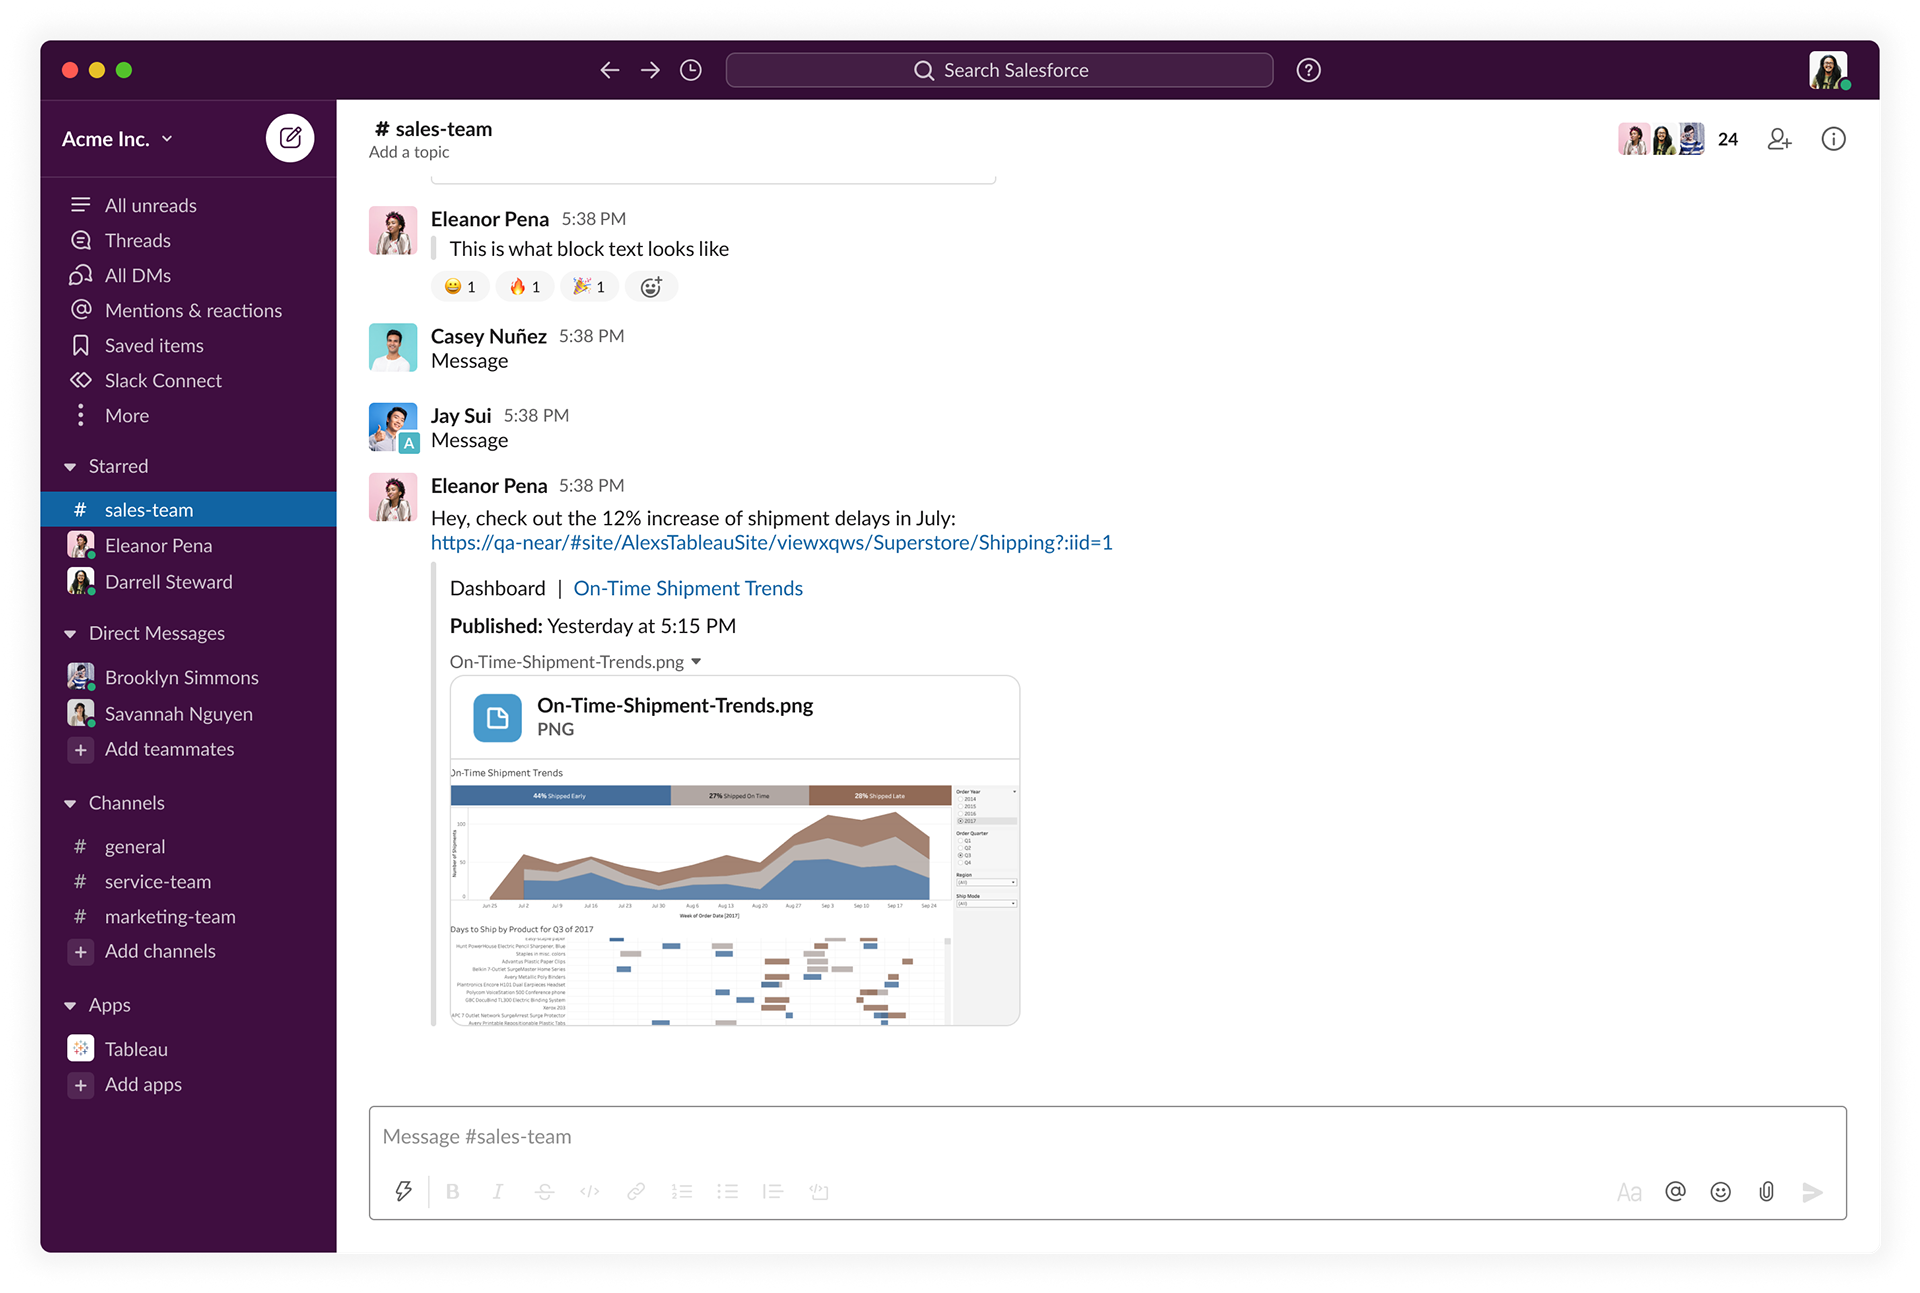Screen dimensions: 1920x1293
Task: Apply blockquote formatting in composer
Action: click(x=772, y=1191)
